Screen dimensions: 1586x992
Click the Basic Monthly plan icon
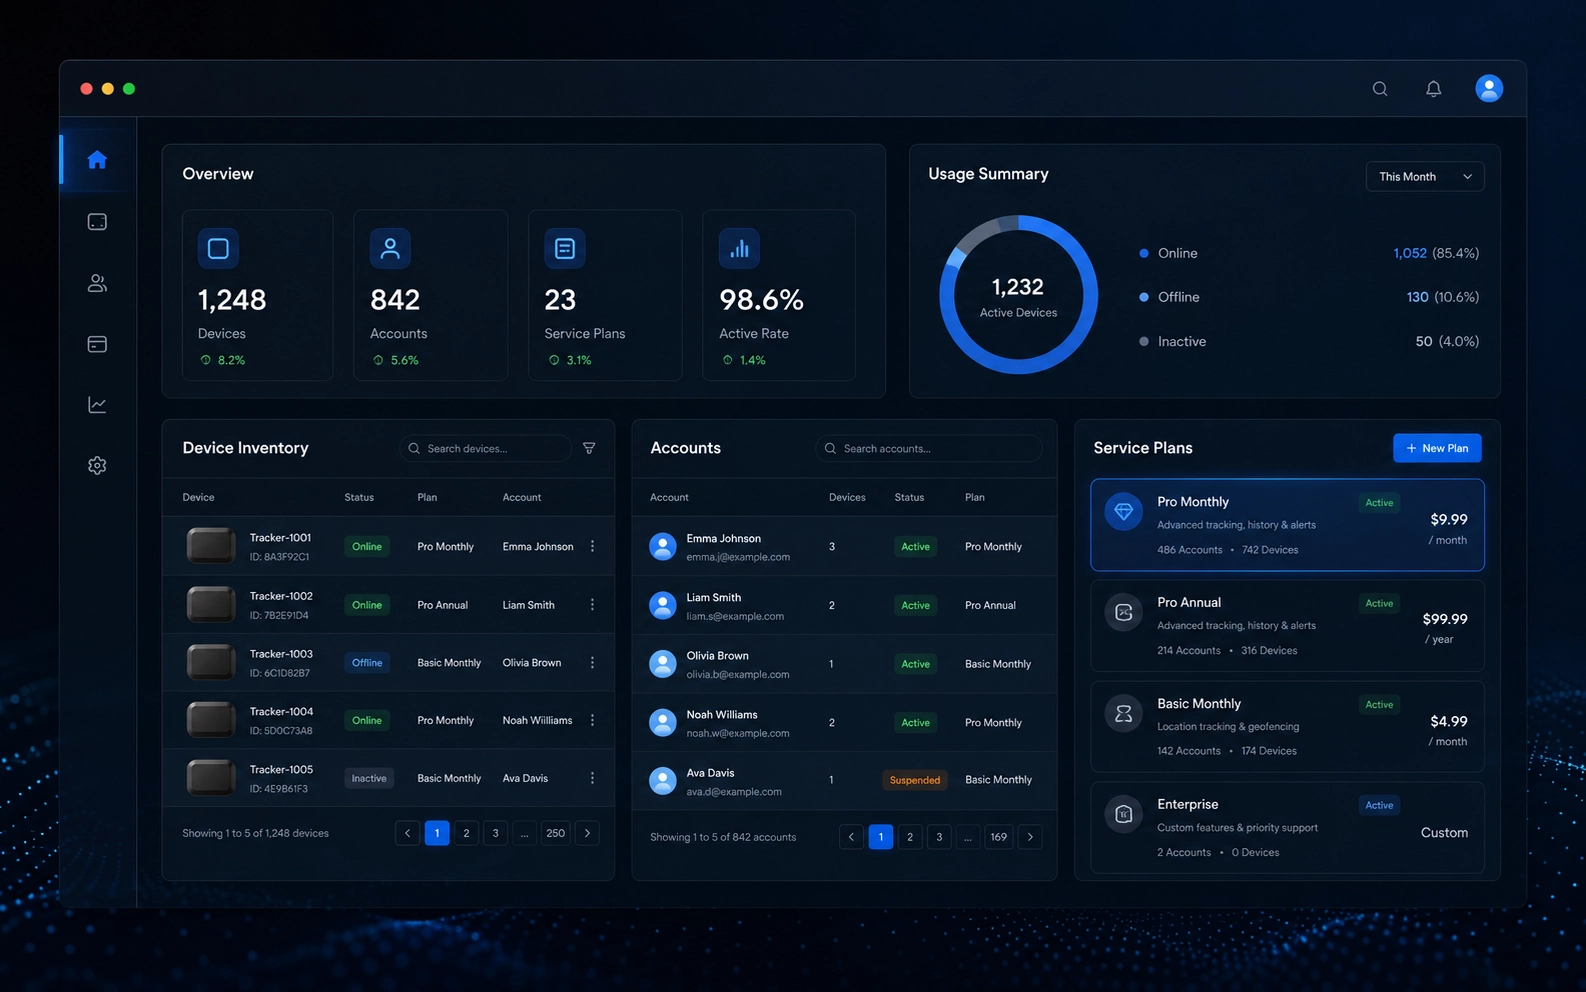[1123, 713]
